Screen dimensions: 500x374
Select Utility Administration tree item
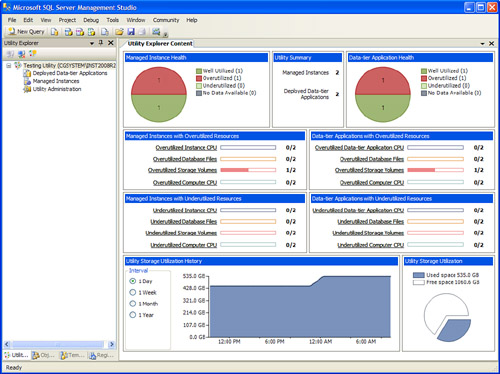coord(57,89)
